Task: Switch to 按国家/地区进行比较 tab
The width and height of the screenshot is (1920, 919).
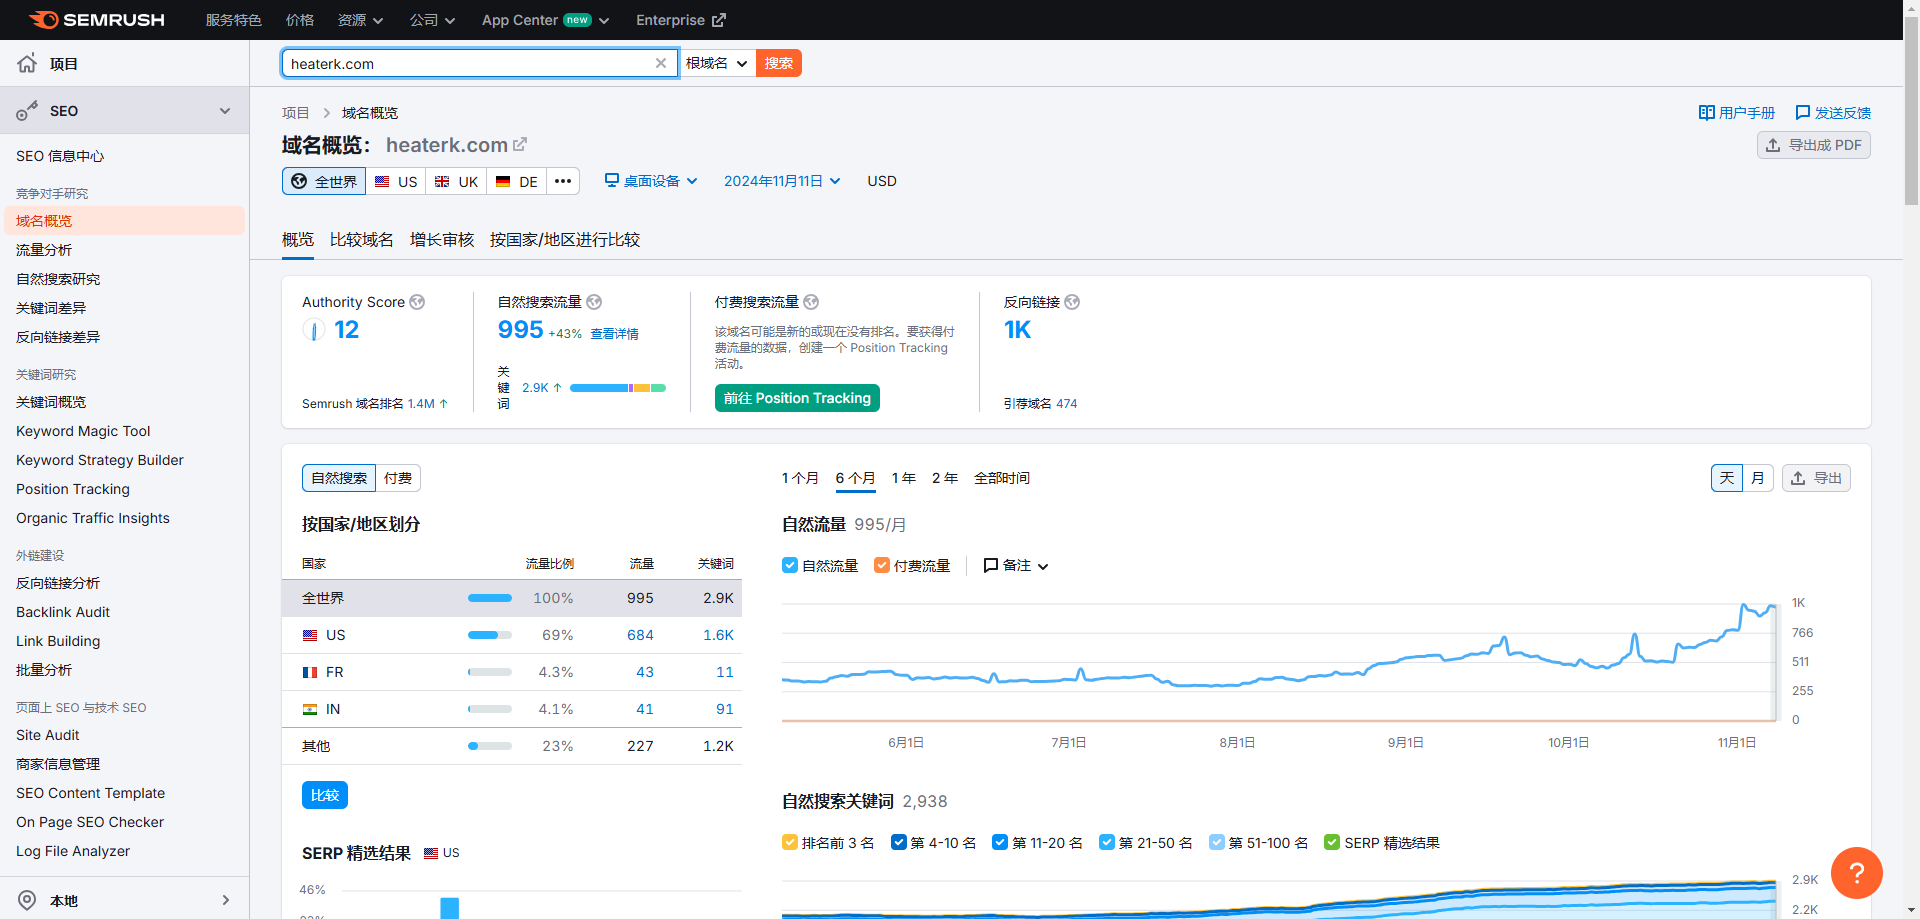Action: pos(565,240)
